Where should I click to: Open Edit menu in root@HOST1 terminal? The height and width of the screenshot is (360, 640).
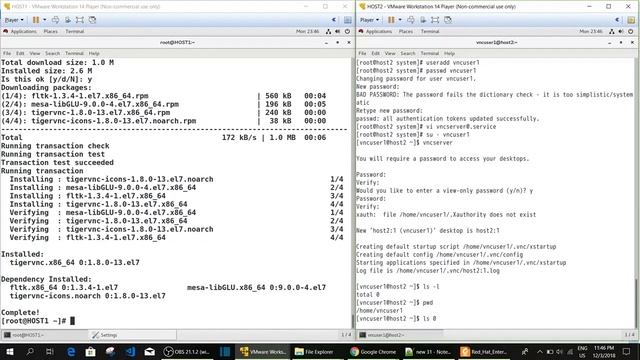click(20, 53)
